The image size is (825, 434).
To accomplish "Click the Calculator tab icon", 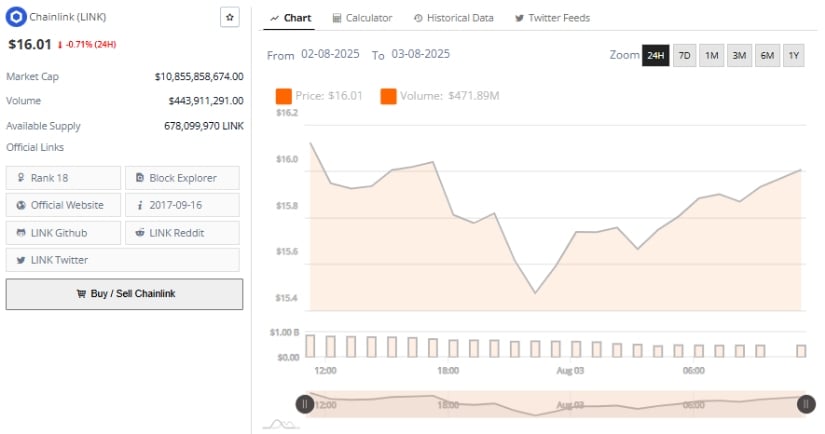I will point(337,18).
